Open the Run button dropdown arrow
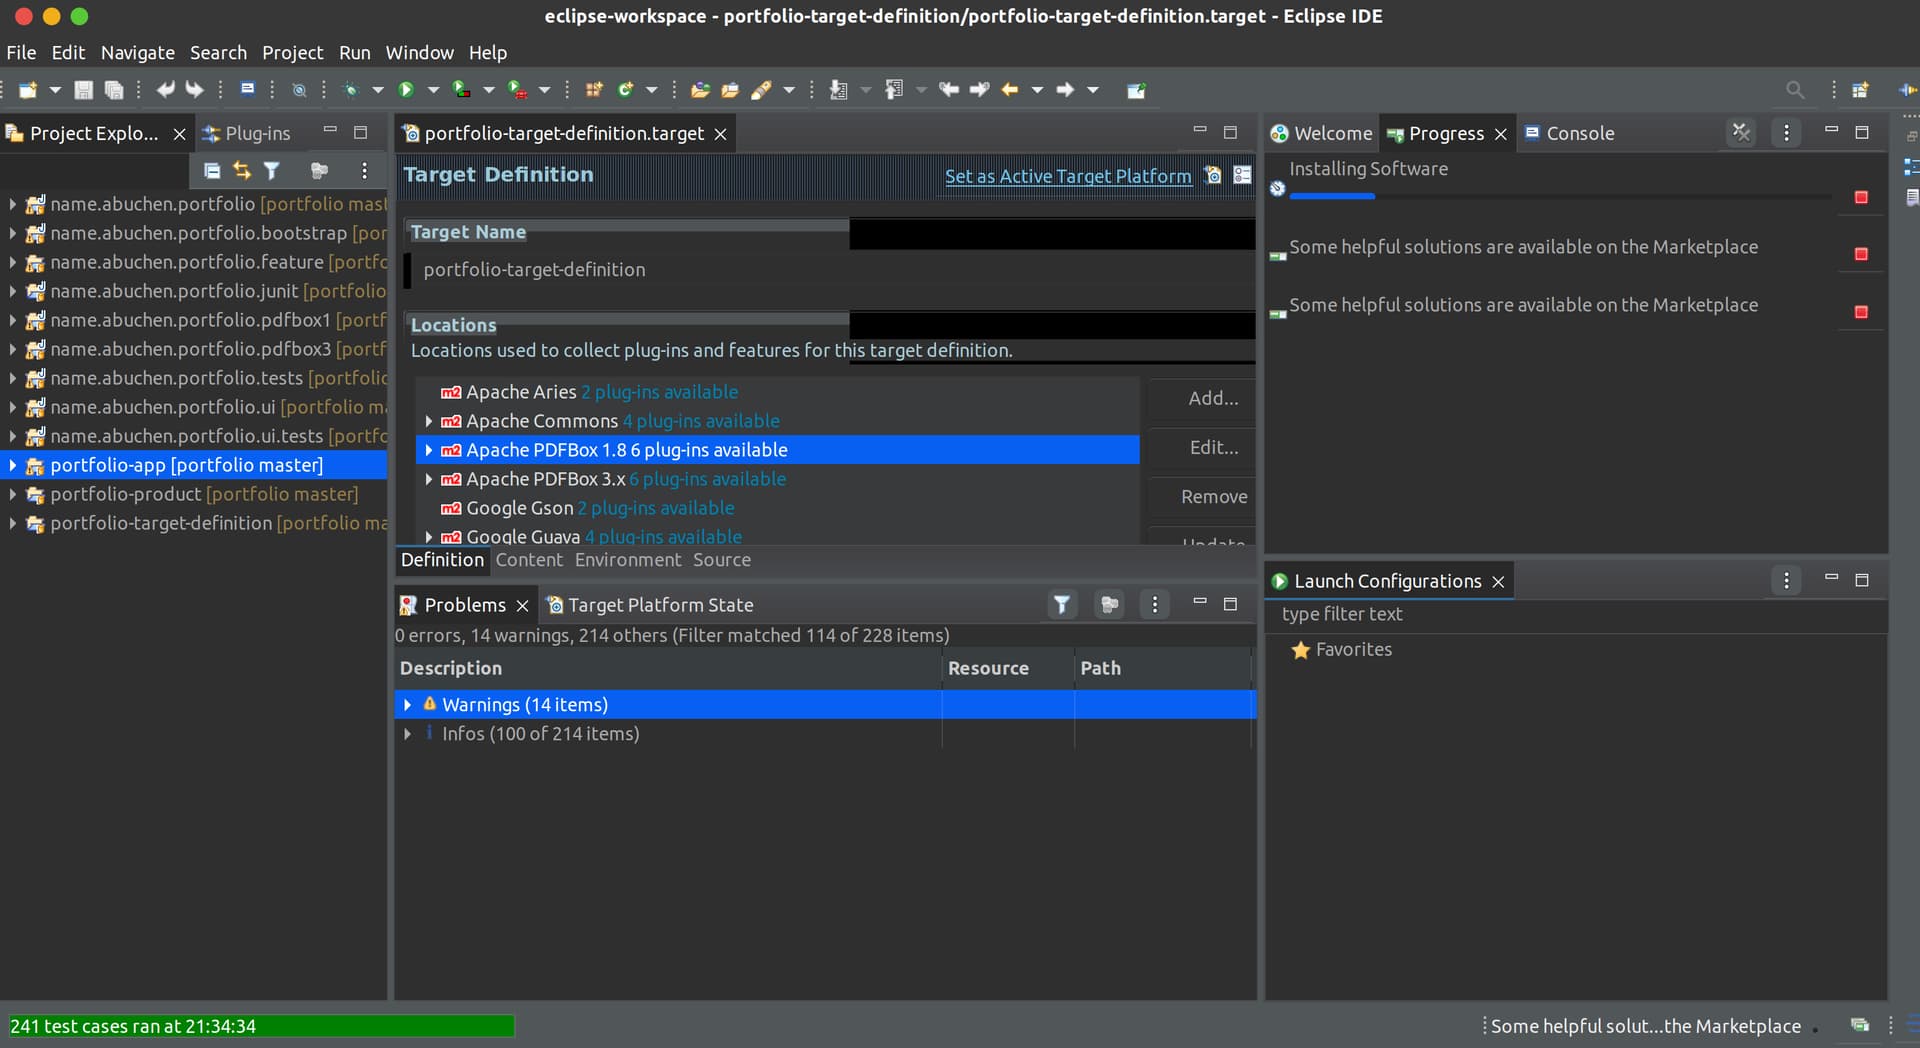 click(433, 90)
